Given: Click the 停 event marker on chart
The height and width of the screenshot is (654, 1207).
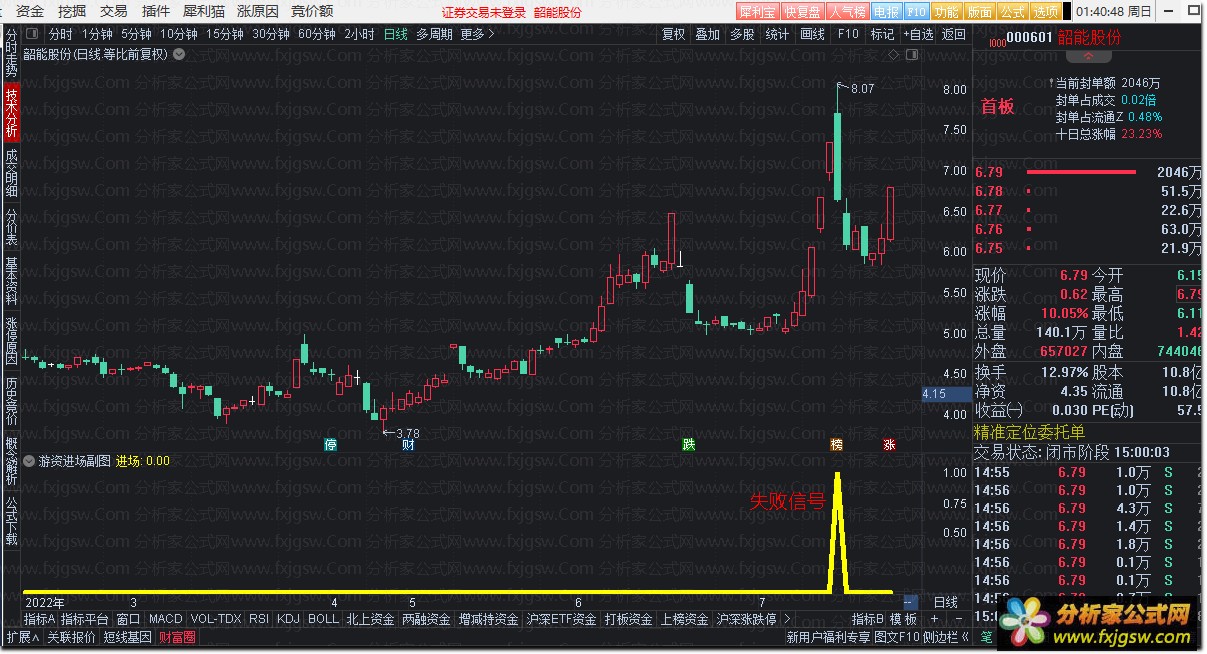Looking at the screenshot, I should [331, 445].
